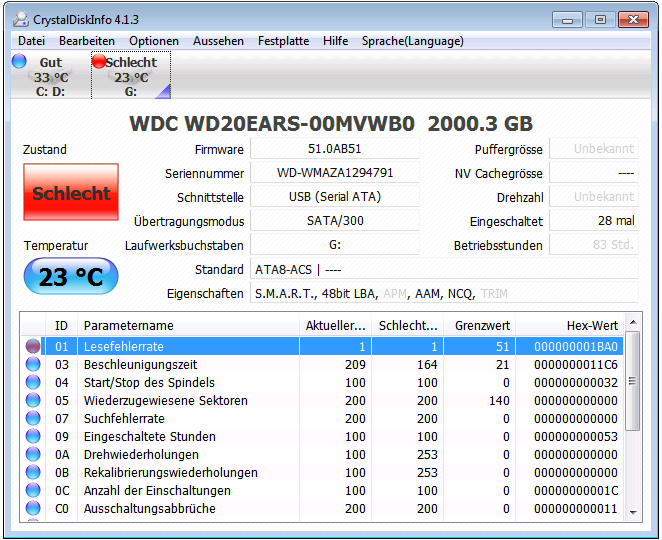Click Grenzwert value 140

click(499, 400)
